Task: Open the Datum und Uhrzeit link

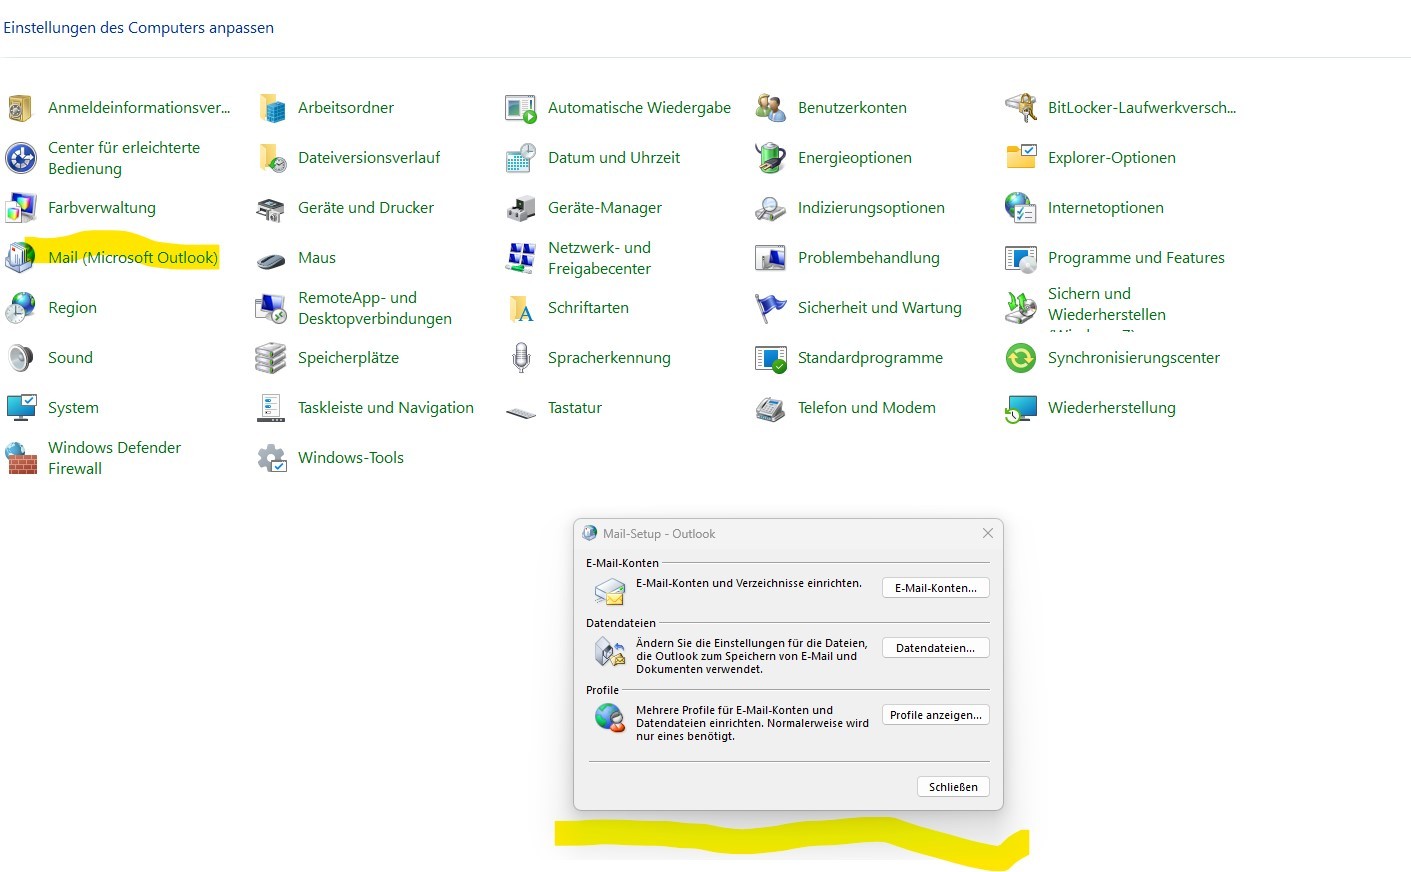Action: (x=613, y=158)
